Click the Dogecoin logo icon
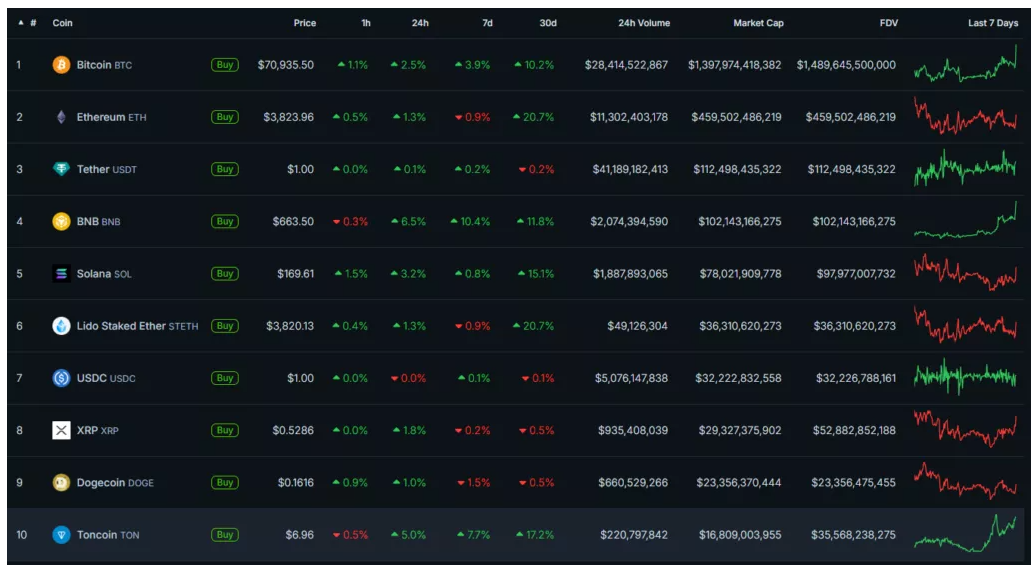 61,482
